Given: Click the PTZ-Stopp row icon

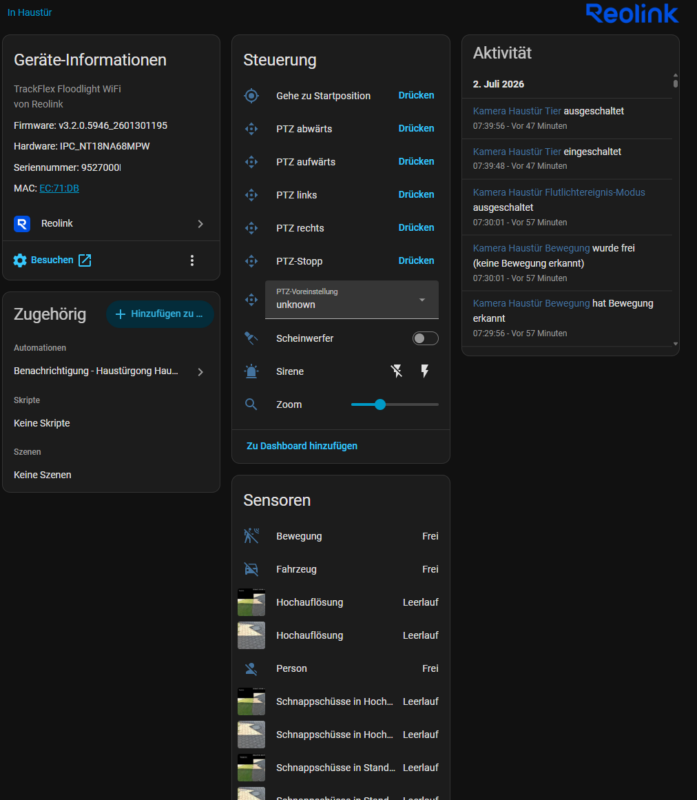Looking at the screenshot, I should 251,261.
